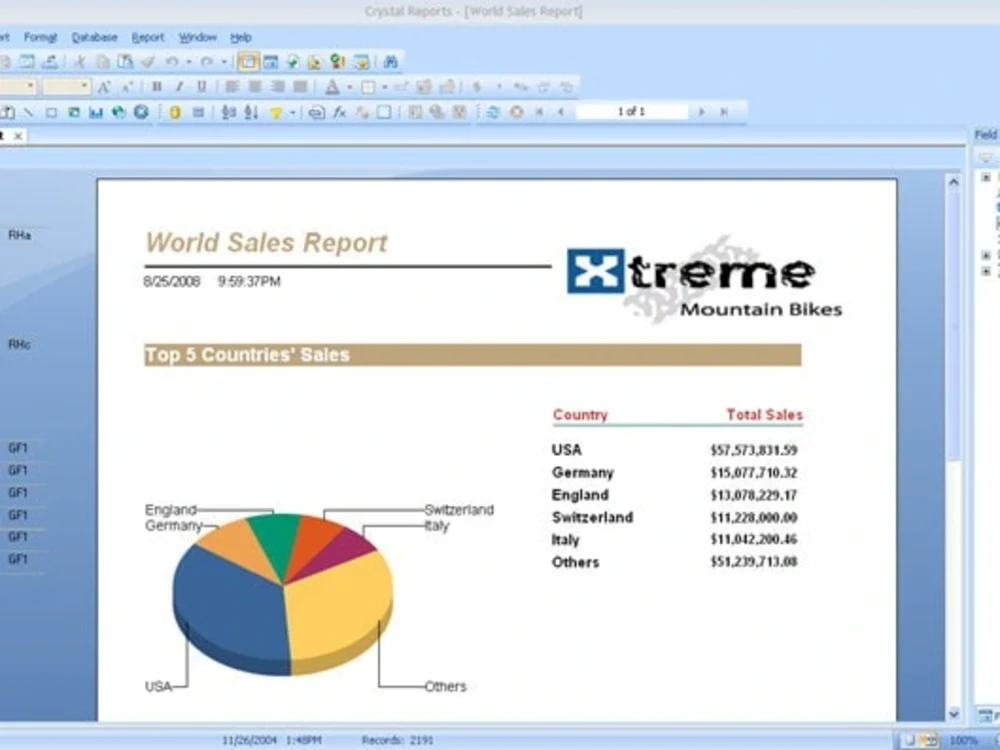Open the Borders dropdown arrow
Viewport: 1000px width, 750px height.
tap(385, 87)
